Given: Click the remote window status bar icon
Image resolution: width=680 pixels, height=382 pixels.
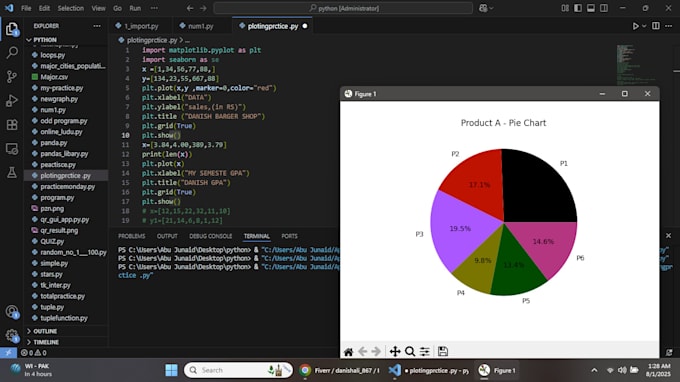Looking at the screenshot, I should coord(8,353).
